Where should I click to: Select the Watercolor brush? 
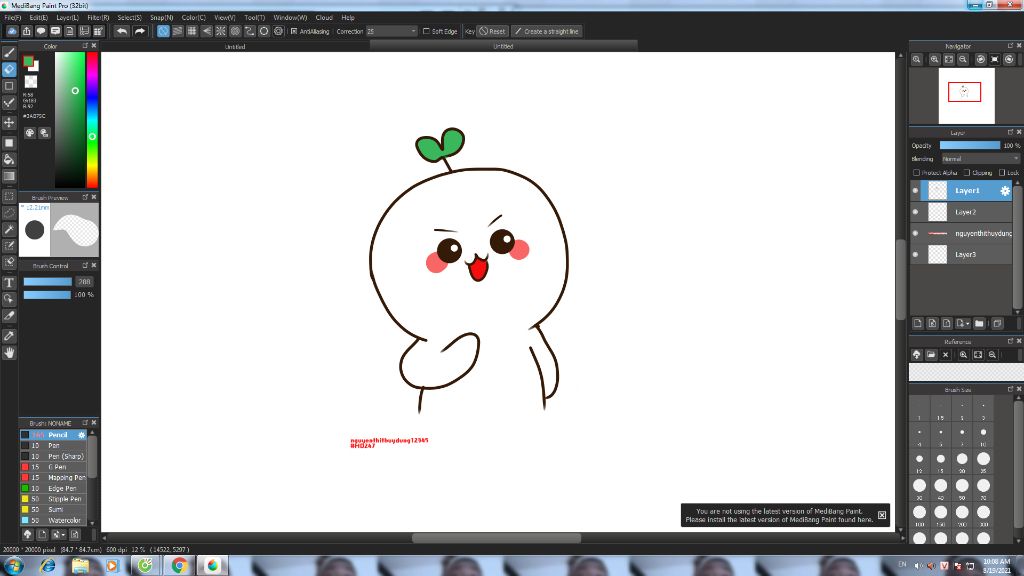click(53, 520)
